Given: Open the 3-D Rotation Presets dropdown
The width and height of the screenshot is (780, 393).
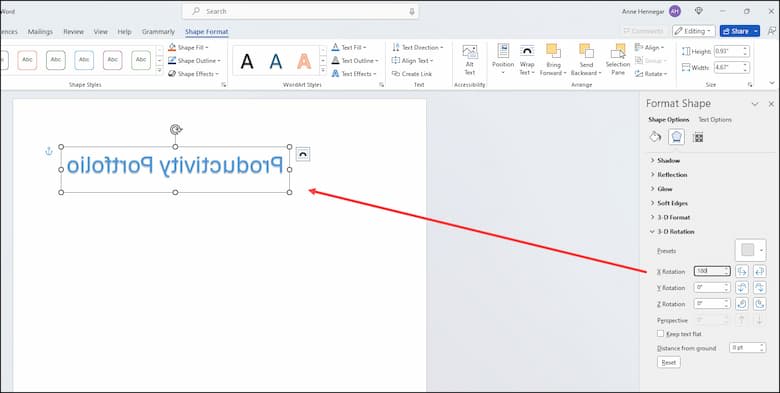Looking at the screenshot, I should click(x=751, y=250).
